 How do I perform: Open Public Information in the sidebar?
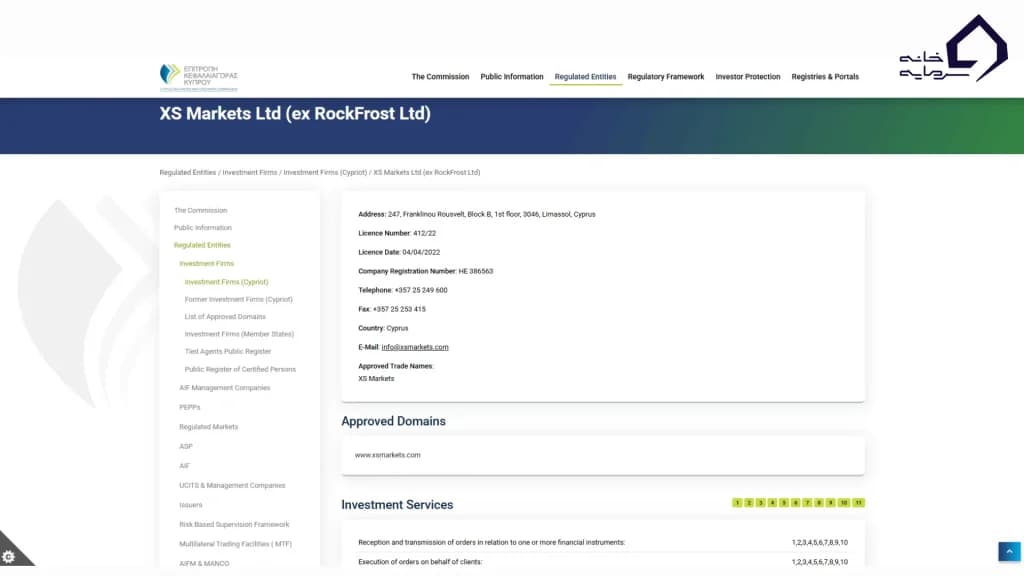(x=202, y=228)
